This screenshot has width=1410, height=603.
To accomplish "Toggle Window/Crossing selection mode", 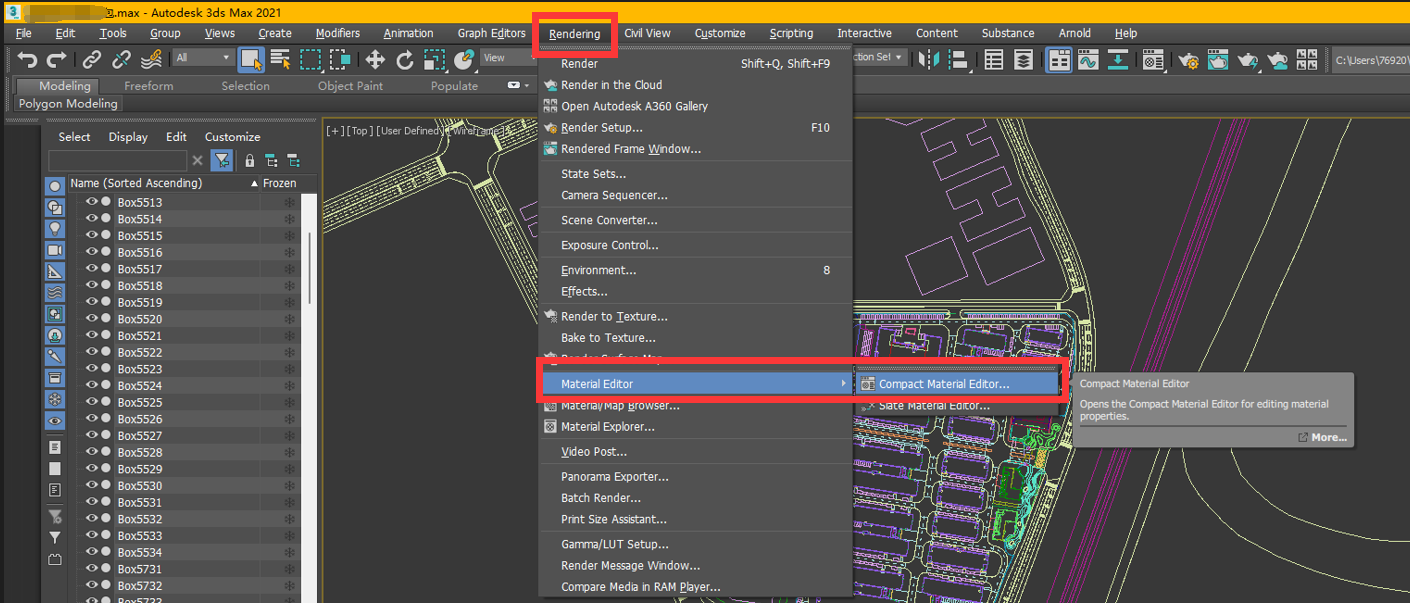I will click(x=340, y=59).
